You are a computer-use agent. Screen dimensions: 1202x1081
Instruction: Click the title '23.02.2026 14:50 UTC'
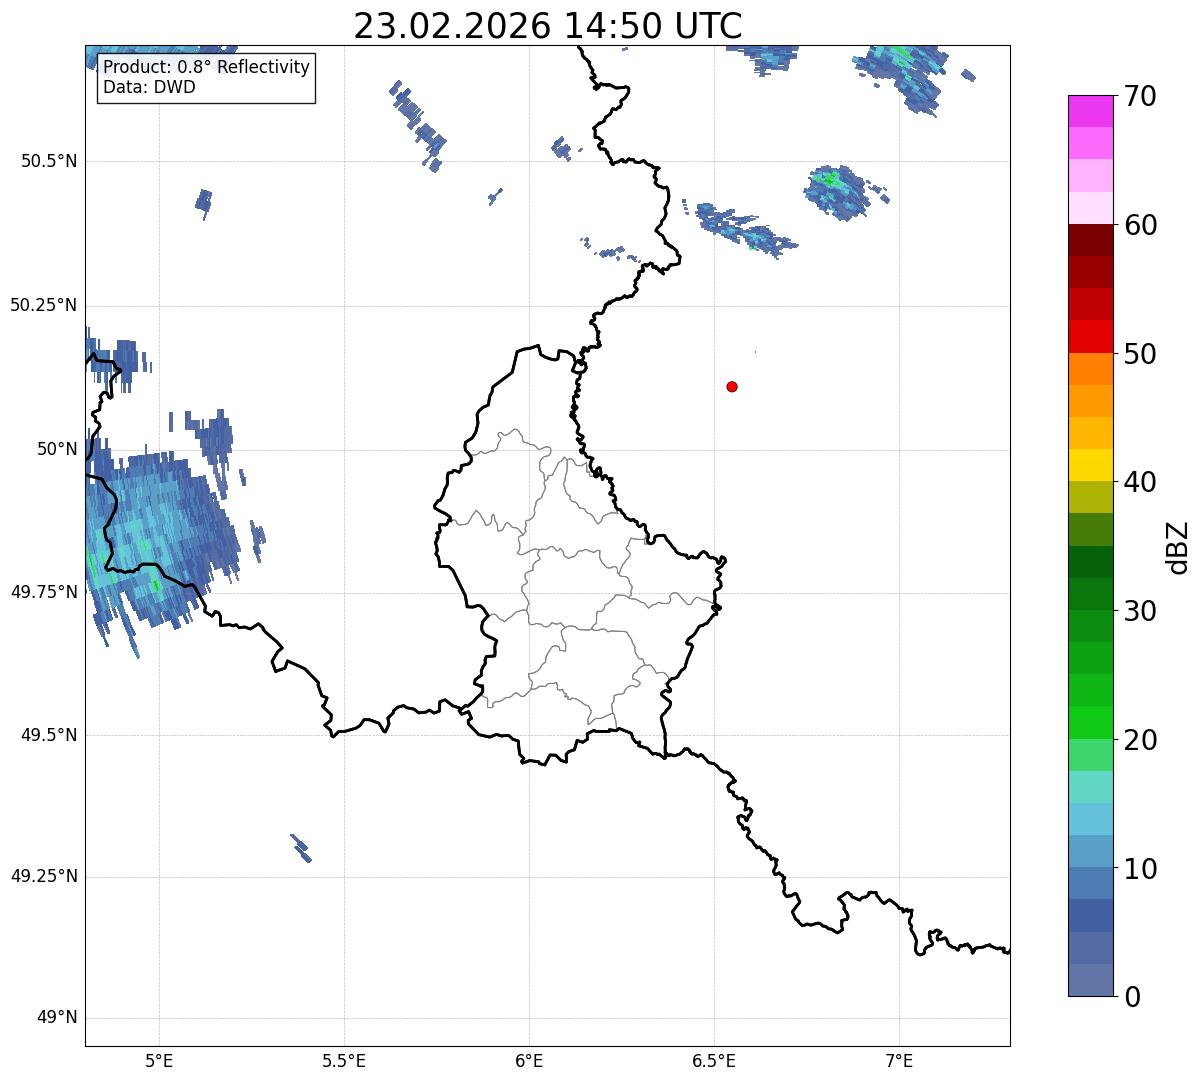pyautogui.click(x=548, y=26)
